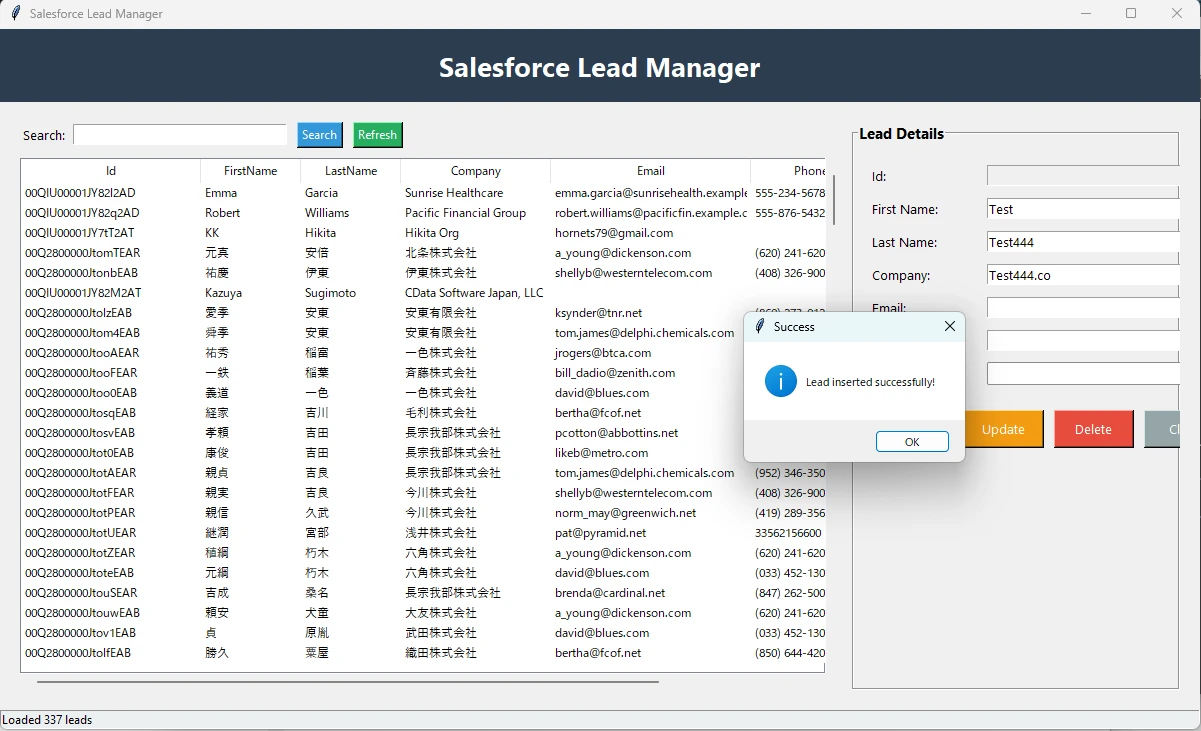
Task: Close the Success dialog with X
Action: pos(949,326)
